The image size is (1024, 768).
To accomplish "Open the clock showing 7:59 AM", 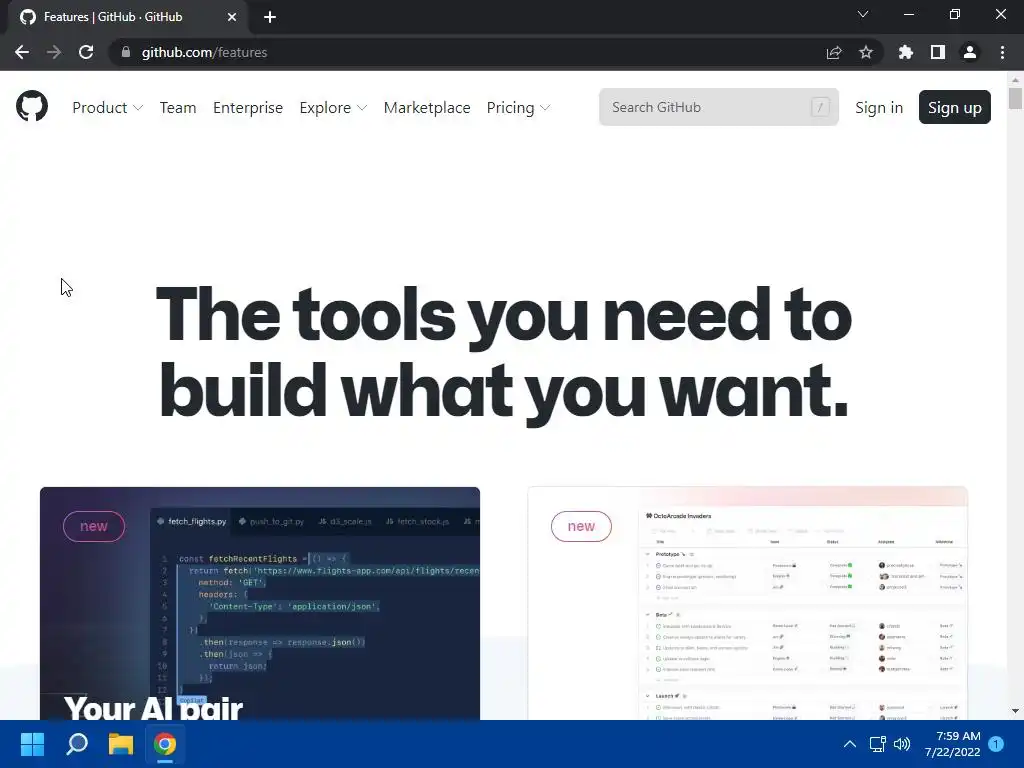I will (953, 744).
